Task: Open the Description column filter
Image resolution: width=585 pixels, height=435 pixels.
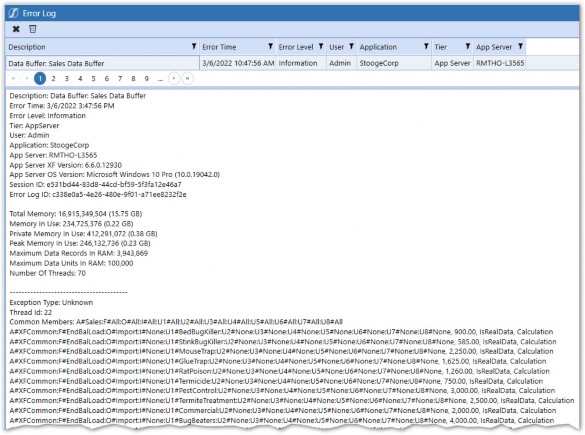Action: (x=194, y=46)
